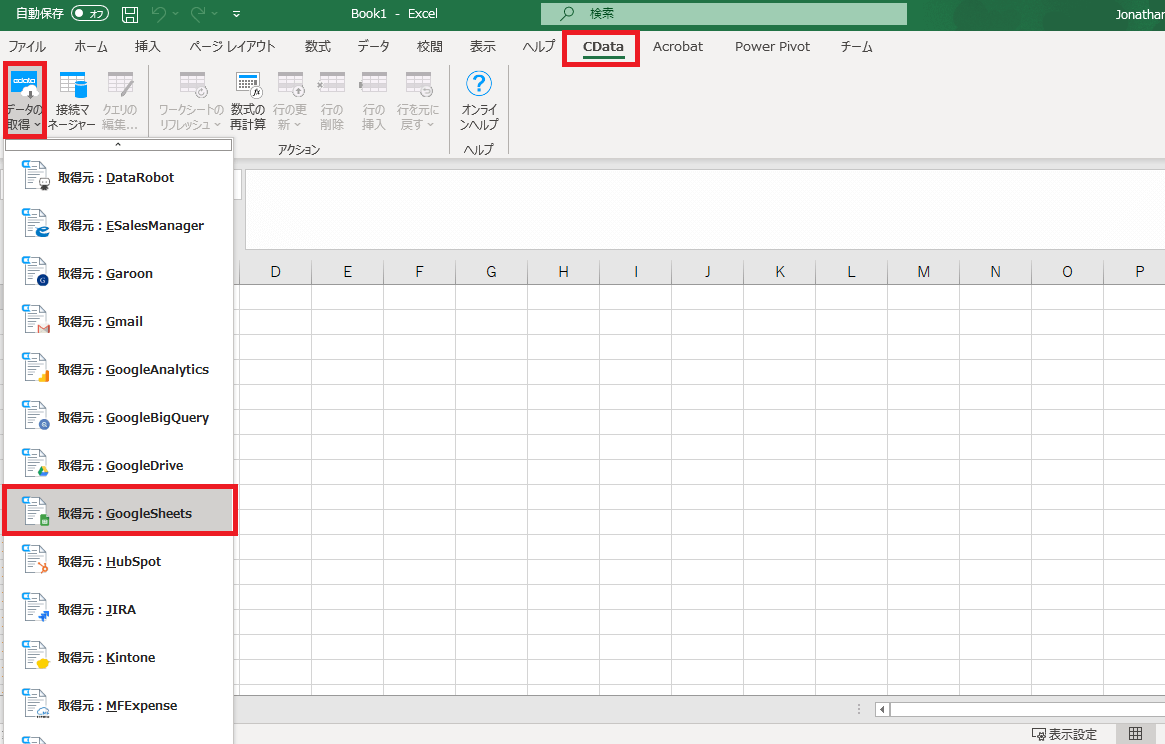Open the データの取得 dropdown button
The image size is (1165, 744).
click(25, 100)
